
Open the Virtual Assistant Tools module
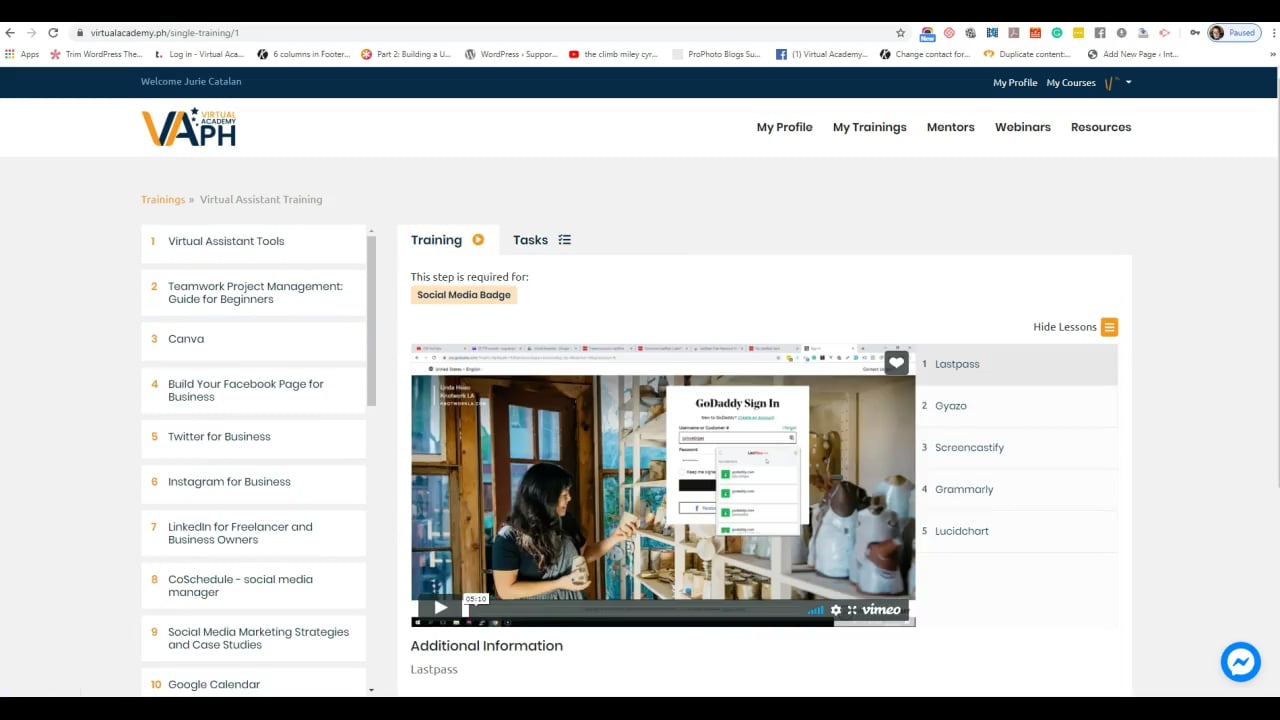pos(253,242)
